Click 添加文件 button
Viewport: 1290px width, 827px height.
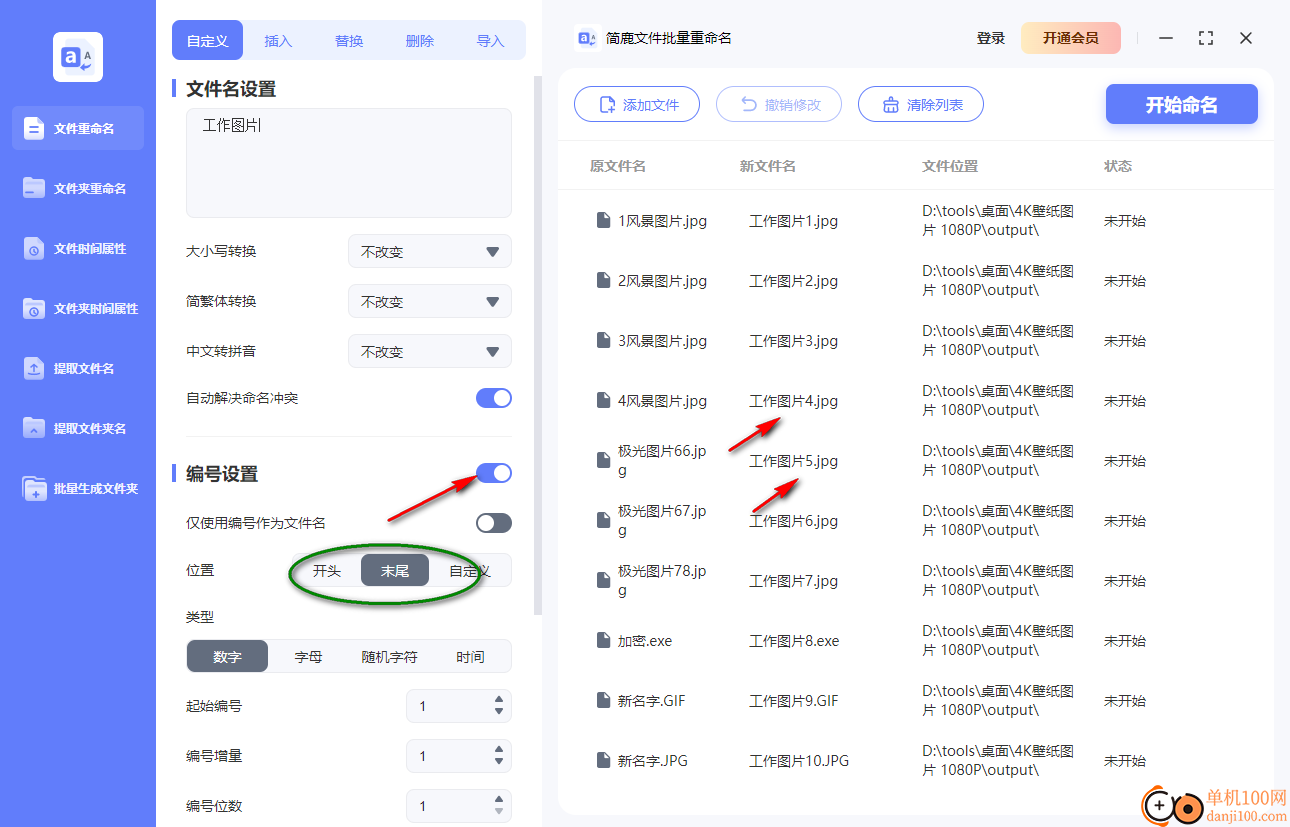pos(637,104)
